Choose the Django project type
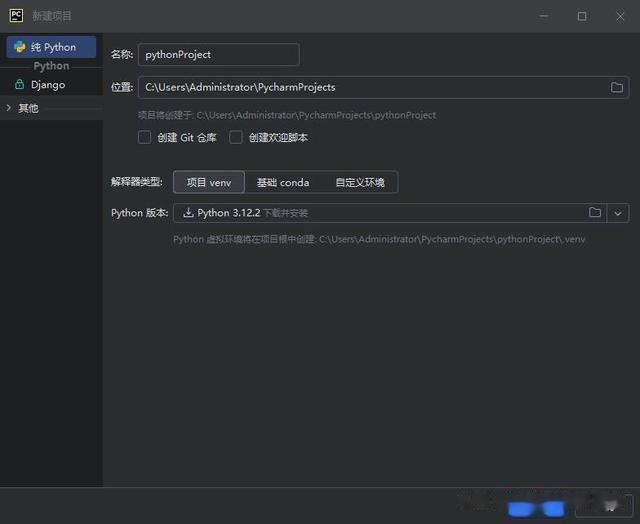 click(x=48, y=84)
